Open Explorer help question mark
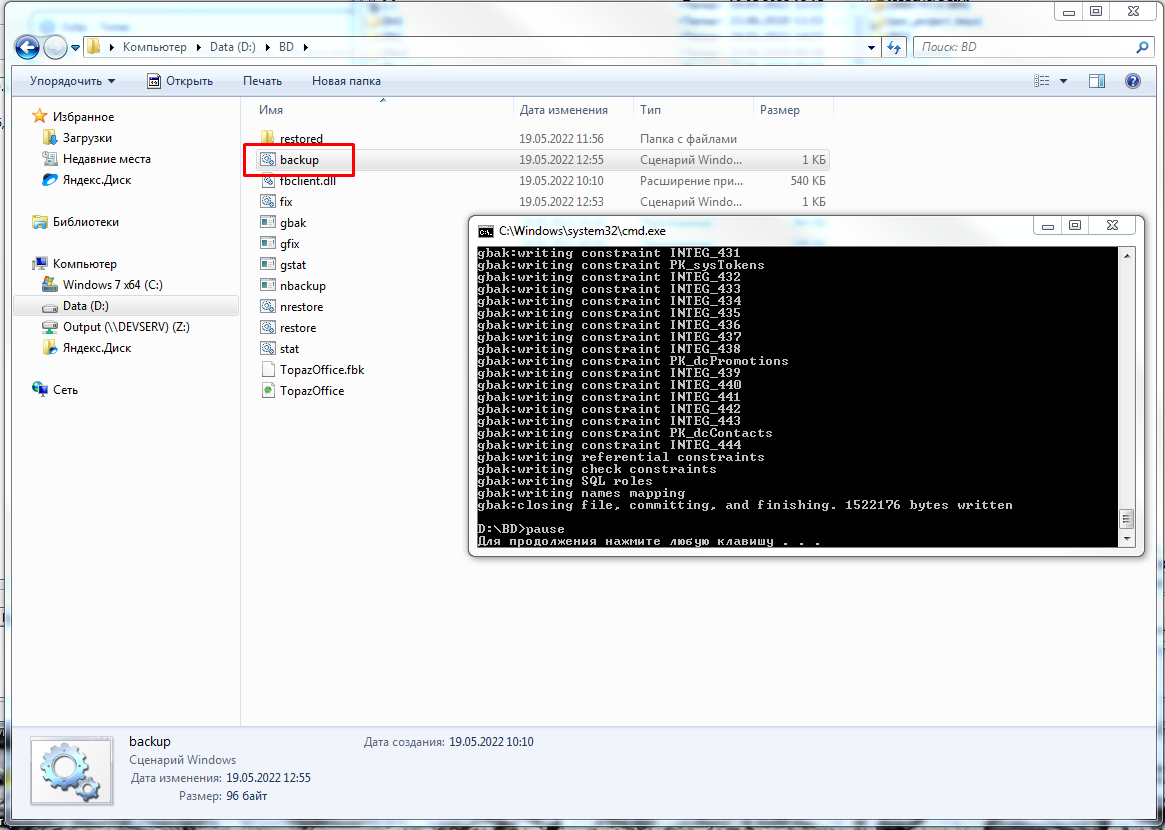The height and width of the screenshot is (830, 1165). click(x=1132, y=81)
